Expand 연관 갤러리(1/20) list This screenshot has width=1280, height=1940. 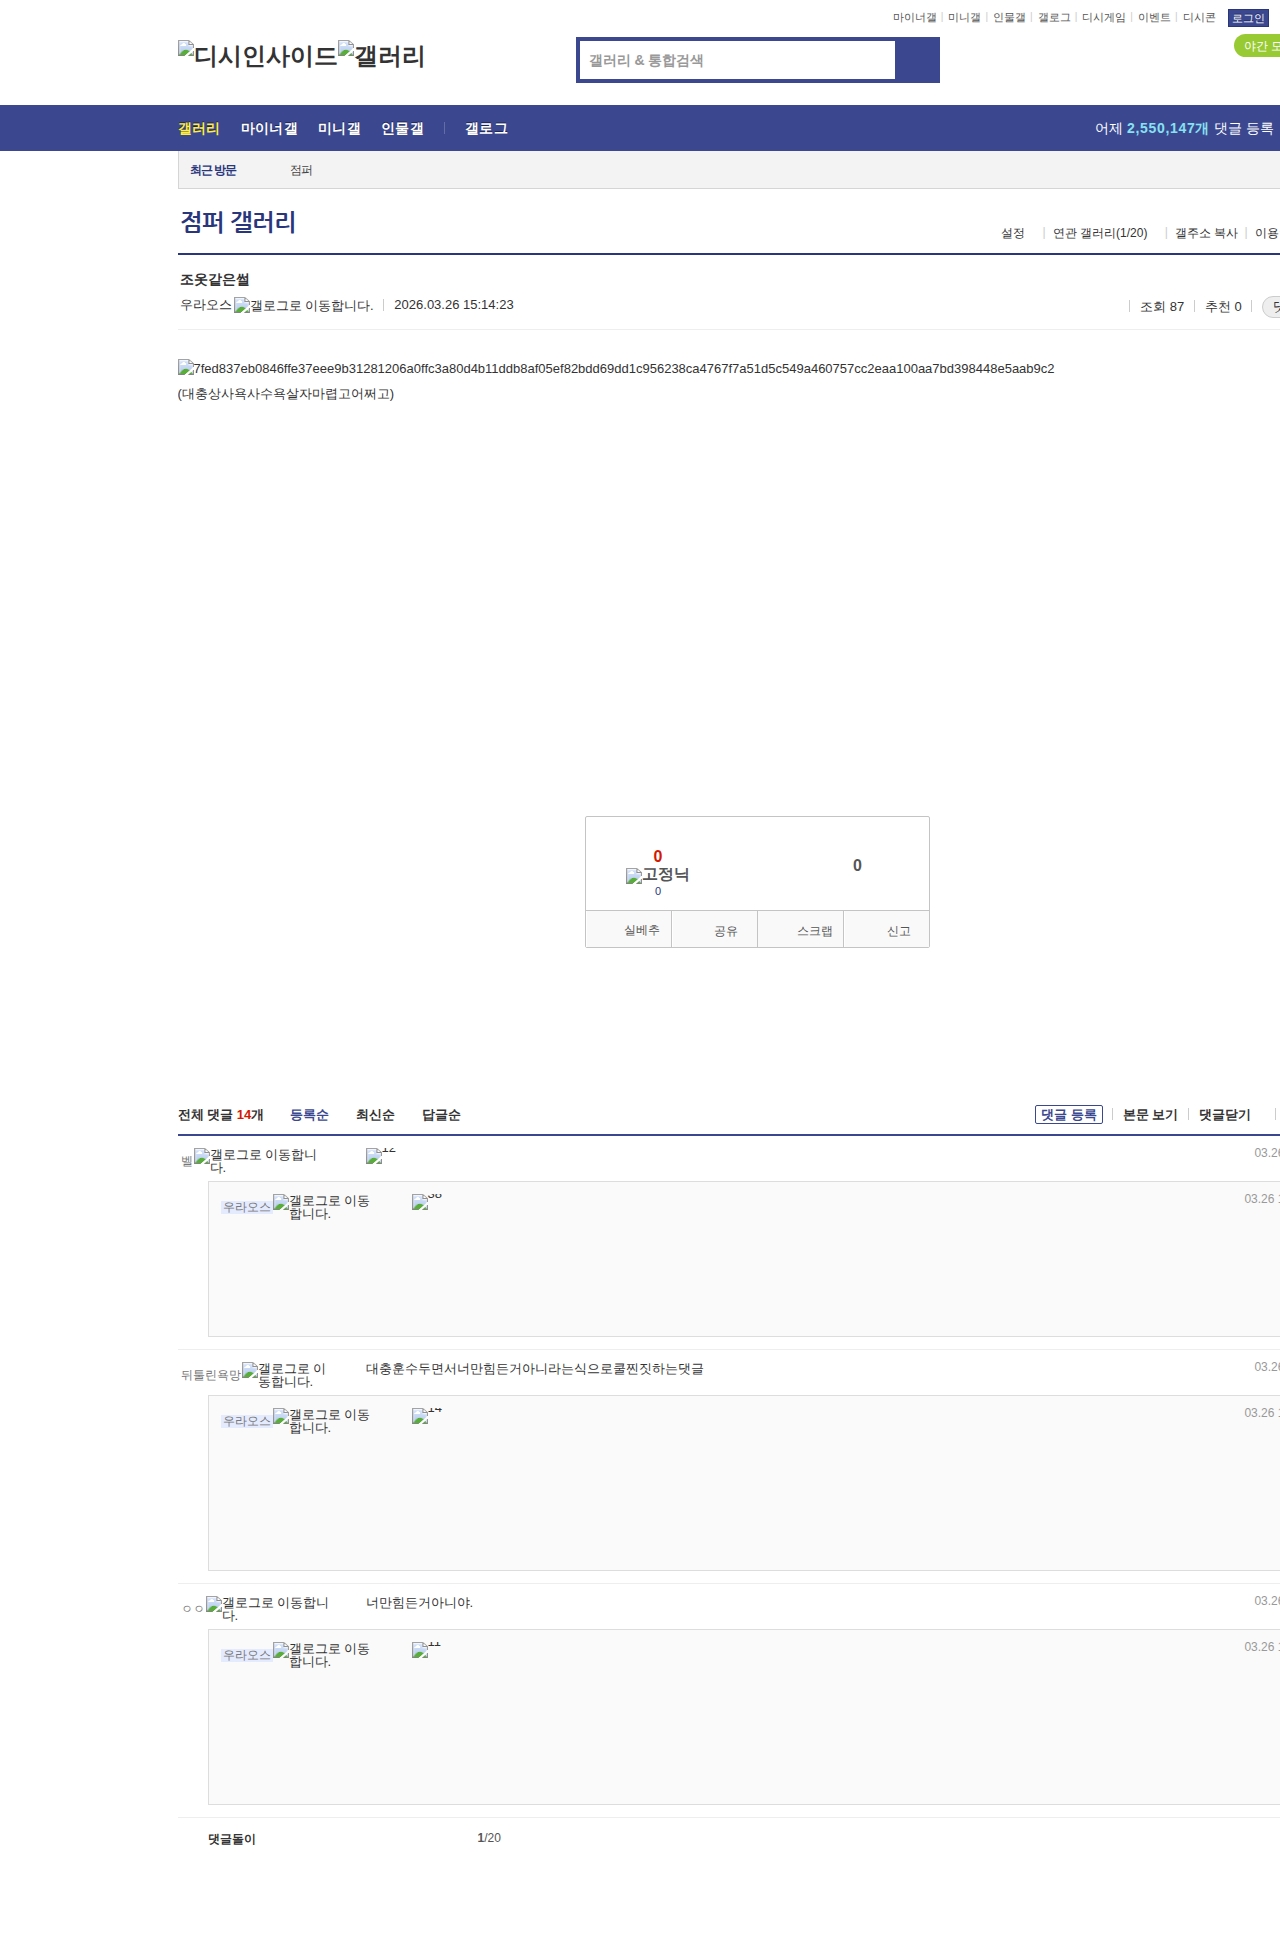[1100, 233]
